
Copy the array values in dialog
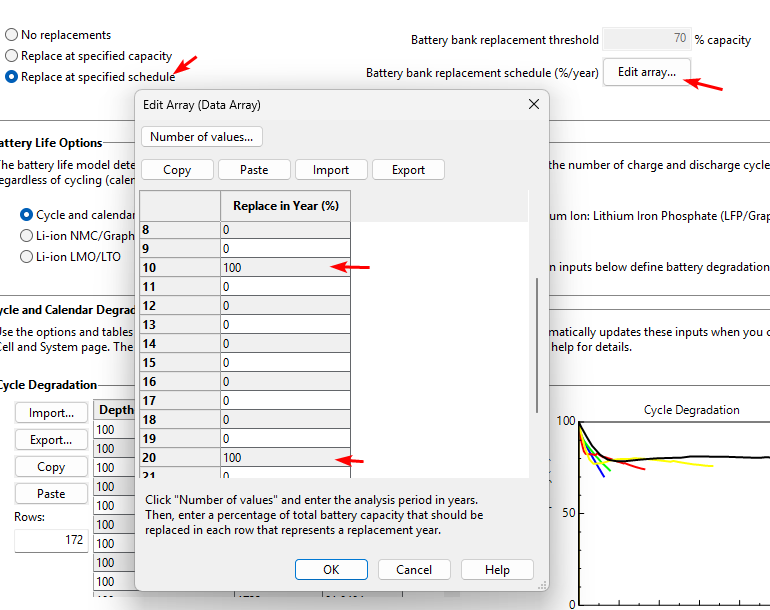177,170
